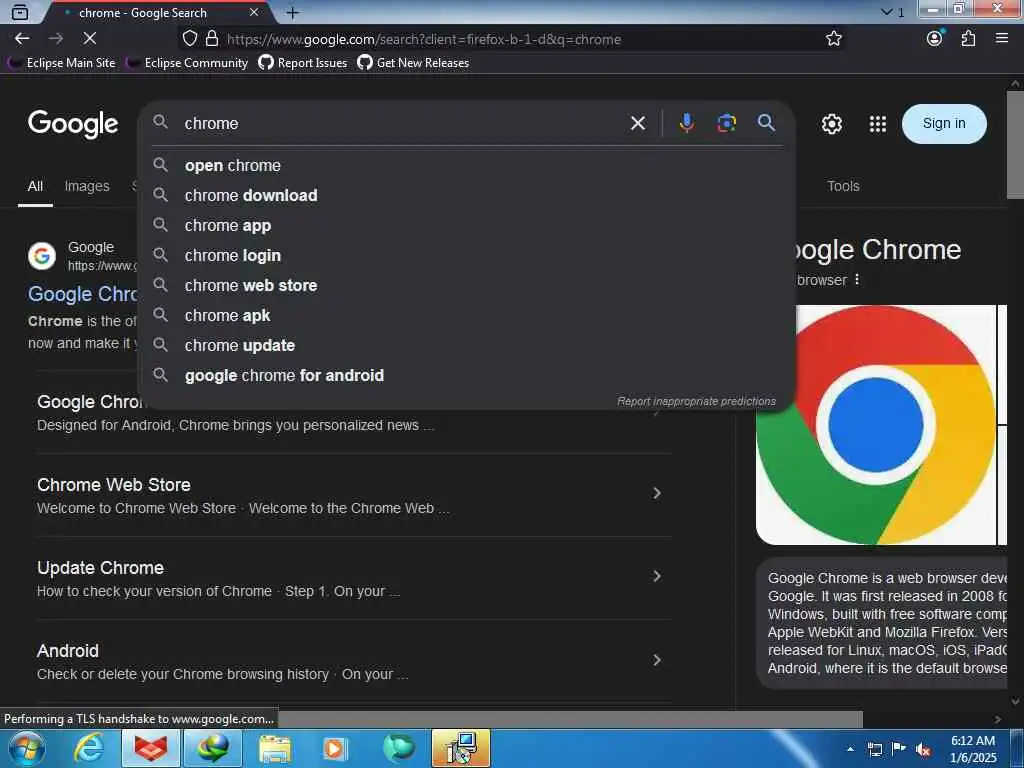Choose the 'chrome web store' suggestion

[466, 285]
